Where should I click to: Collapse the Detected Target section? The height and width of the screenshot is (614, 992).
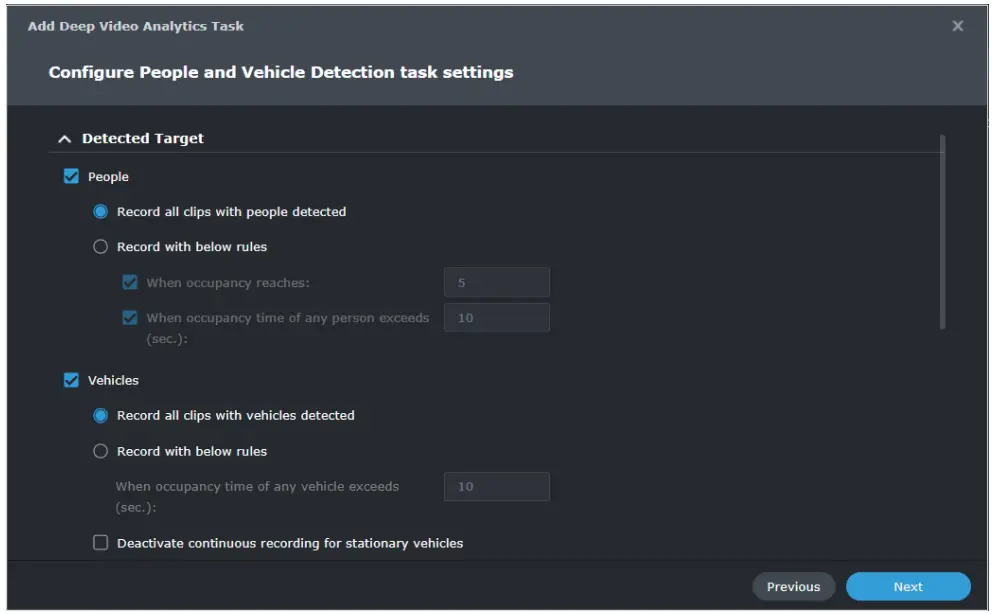[x=64, y=138]
